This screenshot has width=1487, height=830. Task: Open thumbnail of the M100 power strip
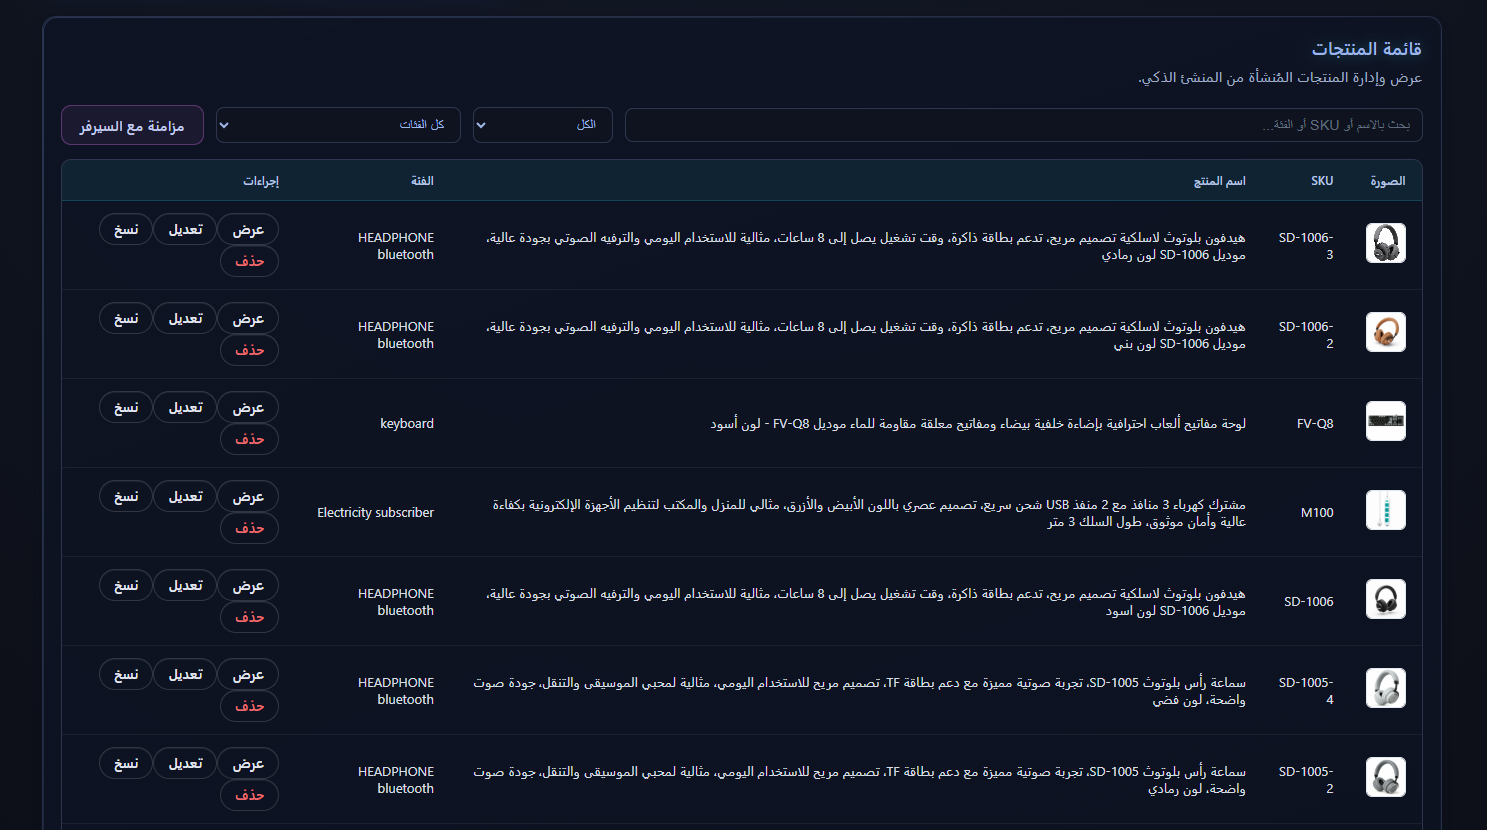tap(1385, 510)
